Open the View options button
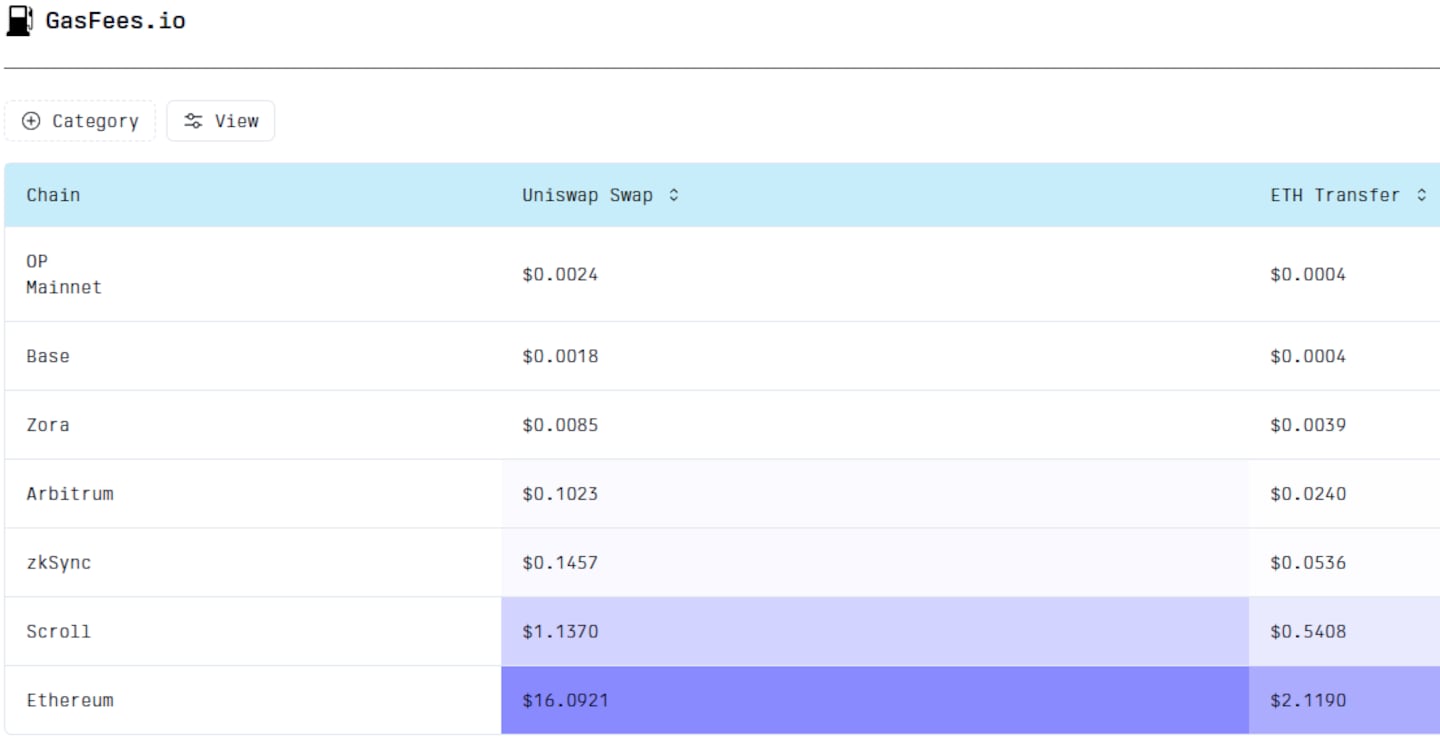 point(221,121)
